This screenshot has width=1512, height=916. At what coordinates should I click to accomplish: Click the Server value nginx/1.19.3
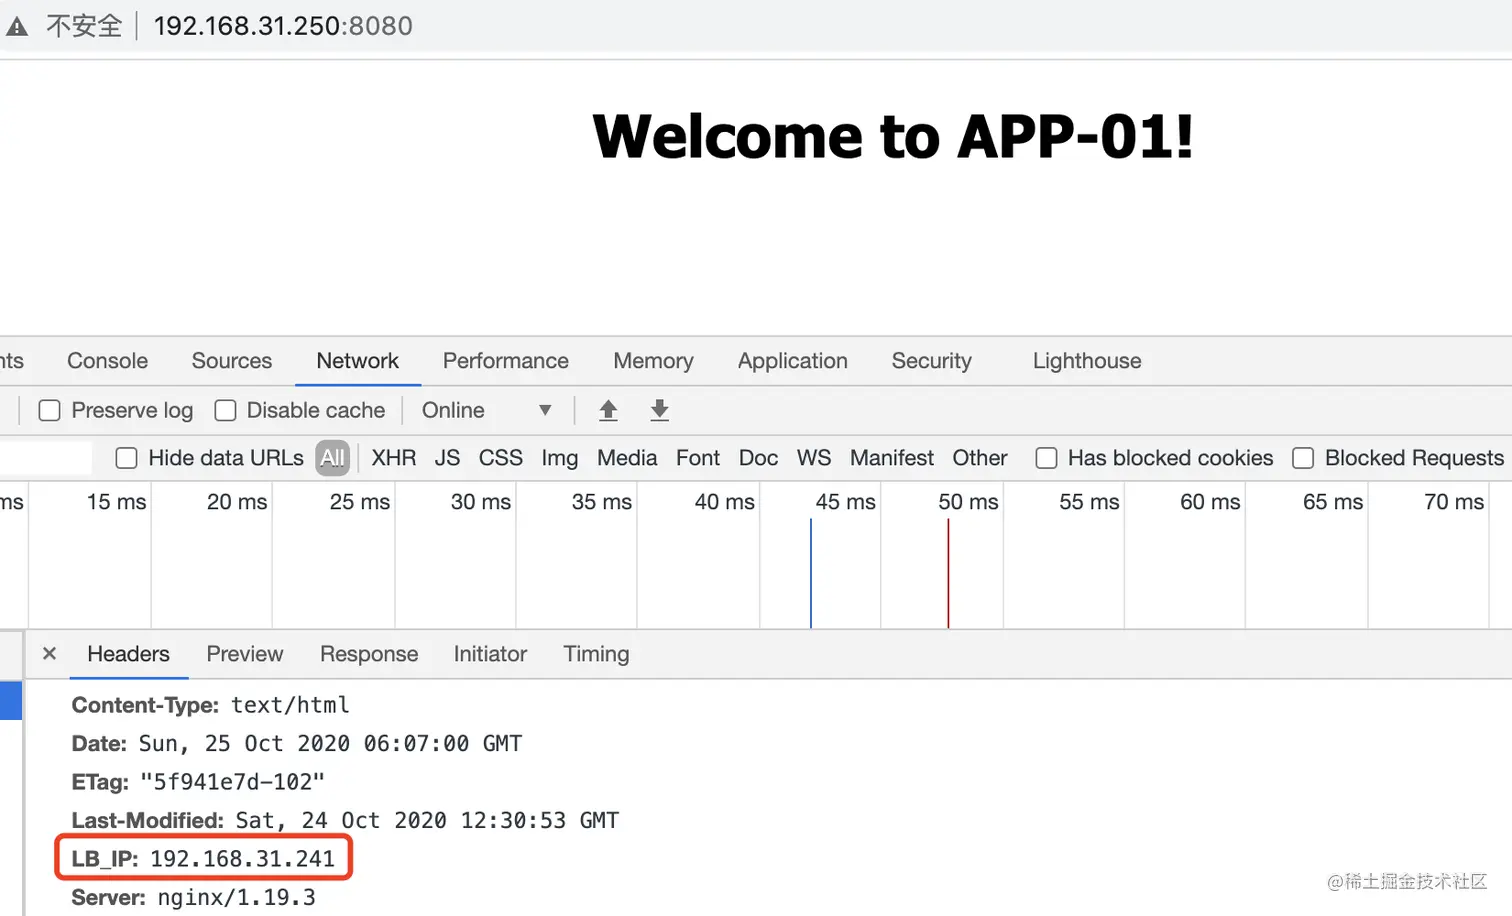click(236, 898)
